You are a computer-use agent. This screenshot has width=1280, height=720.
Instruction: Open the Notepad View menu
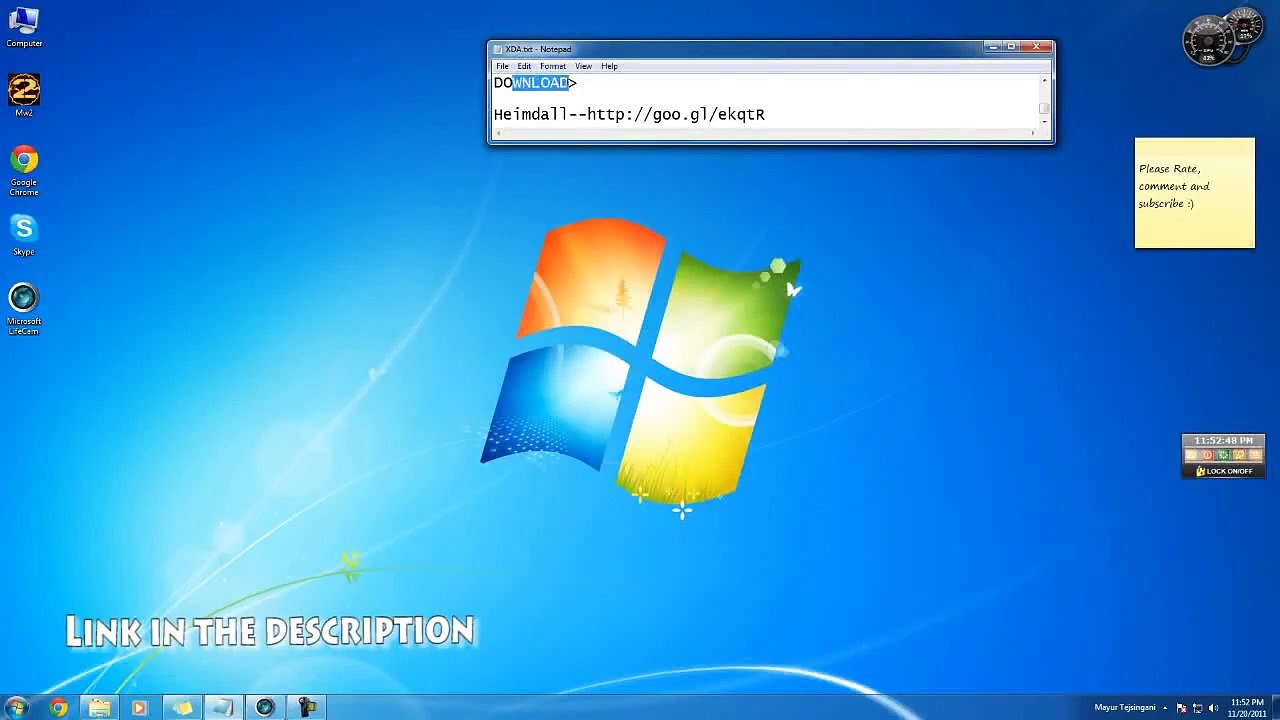coord(583,66)
